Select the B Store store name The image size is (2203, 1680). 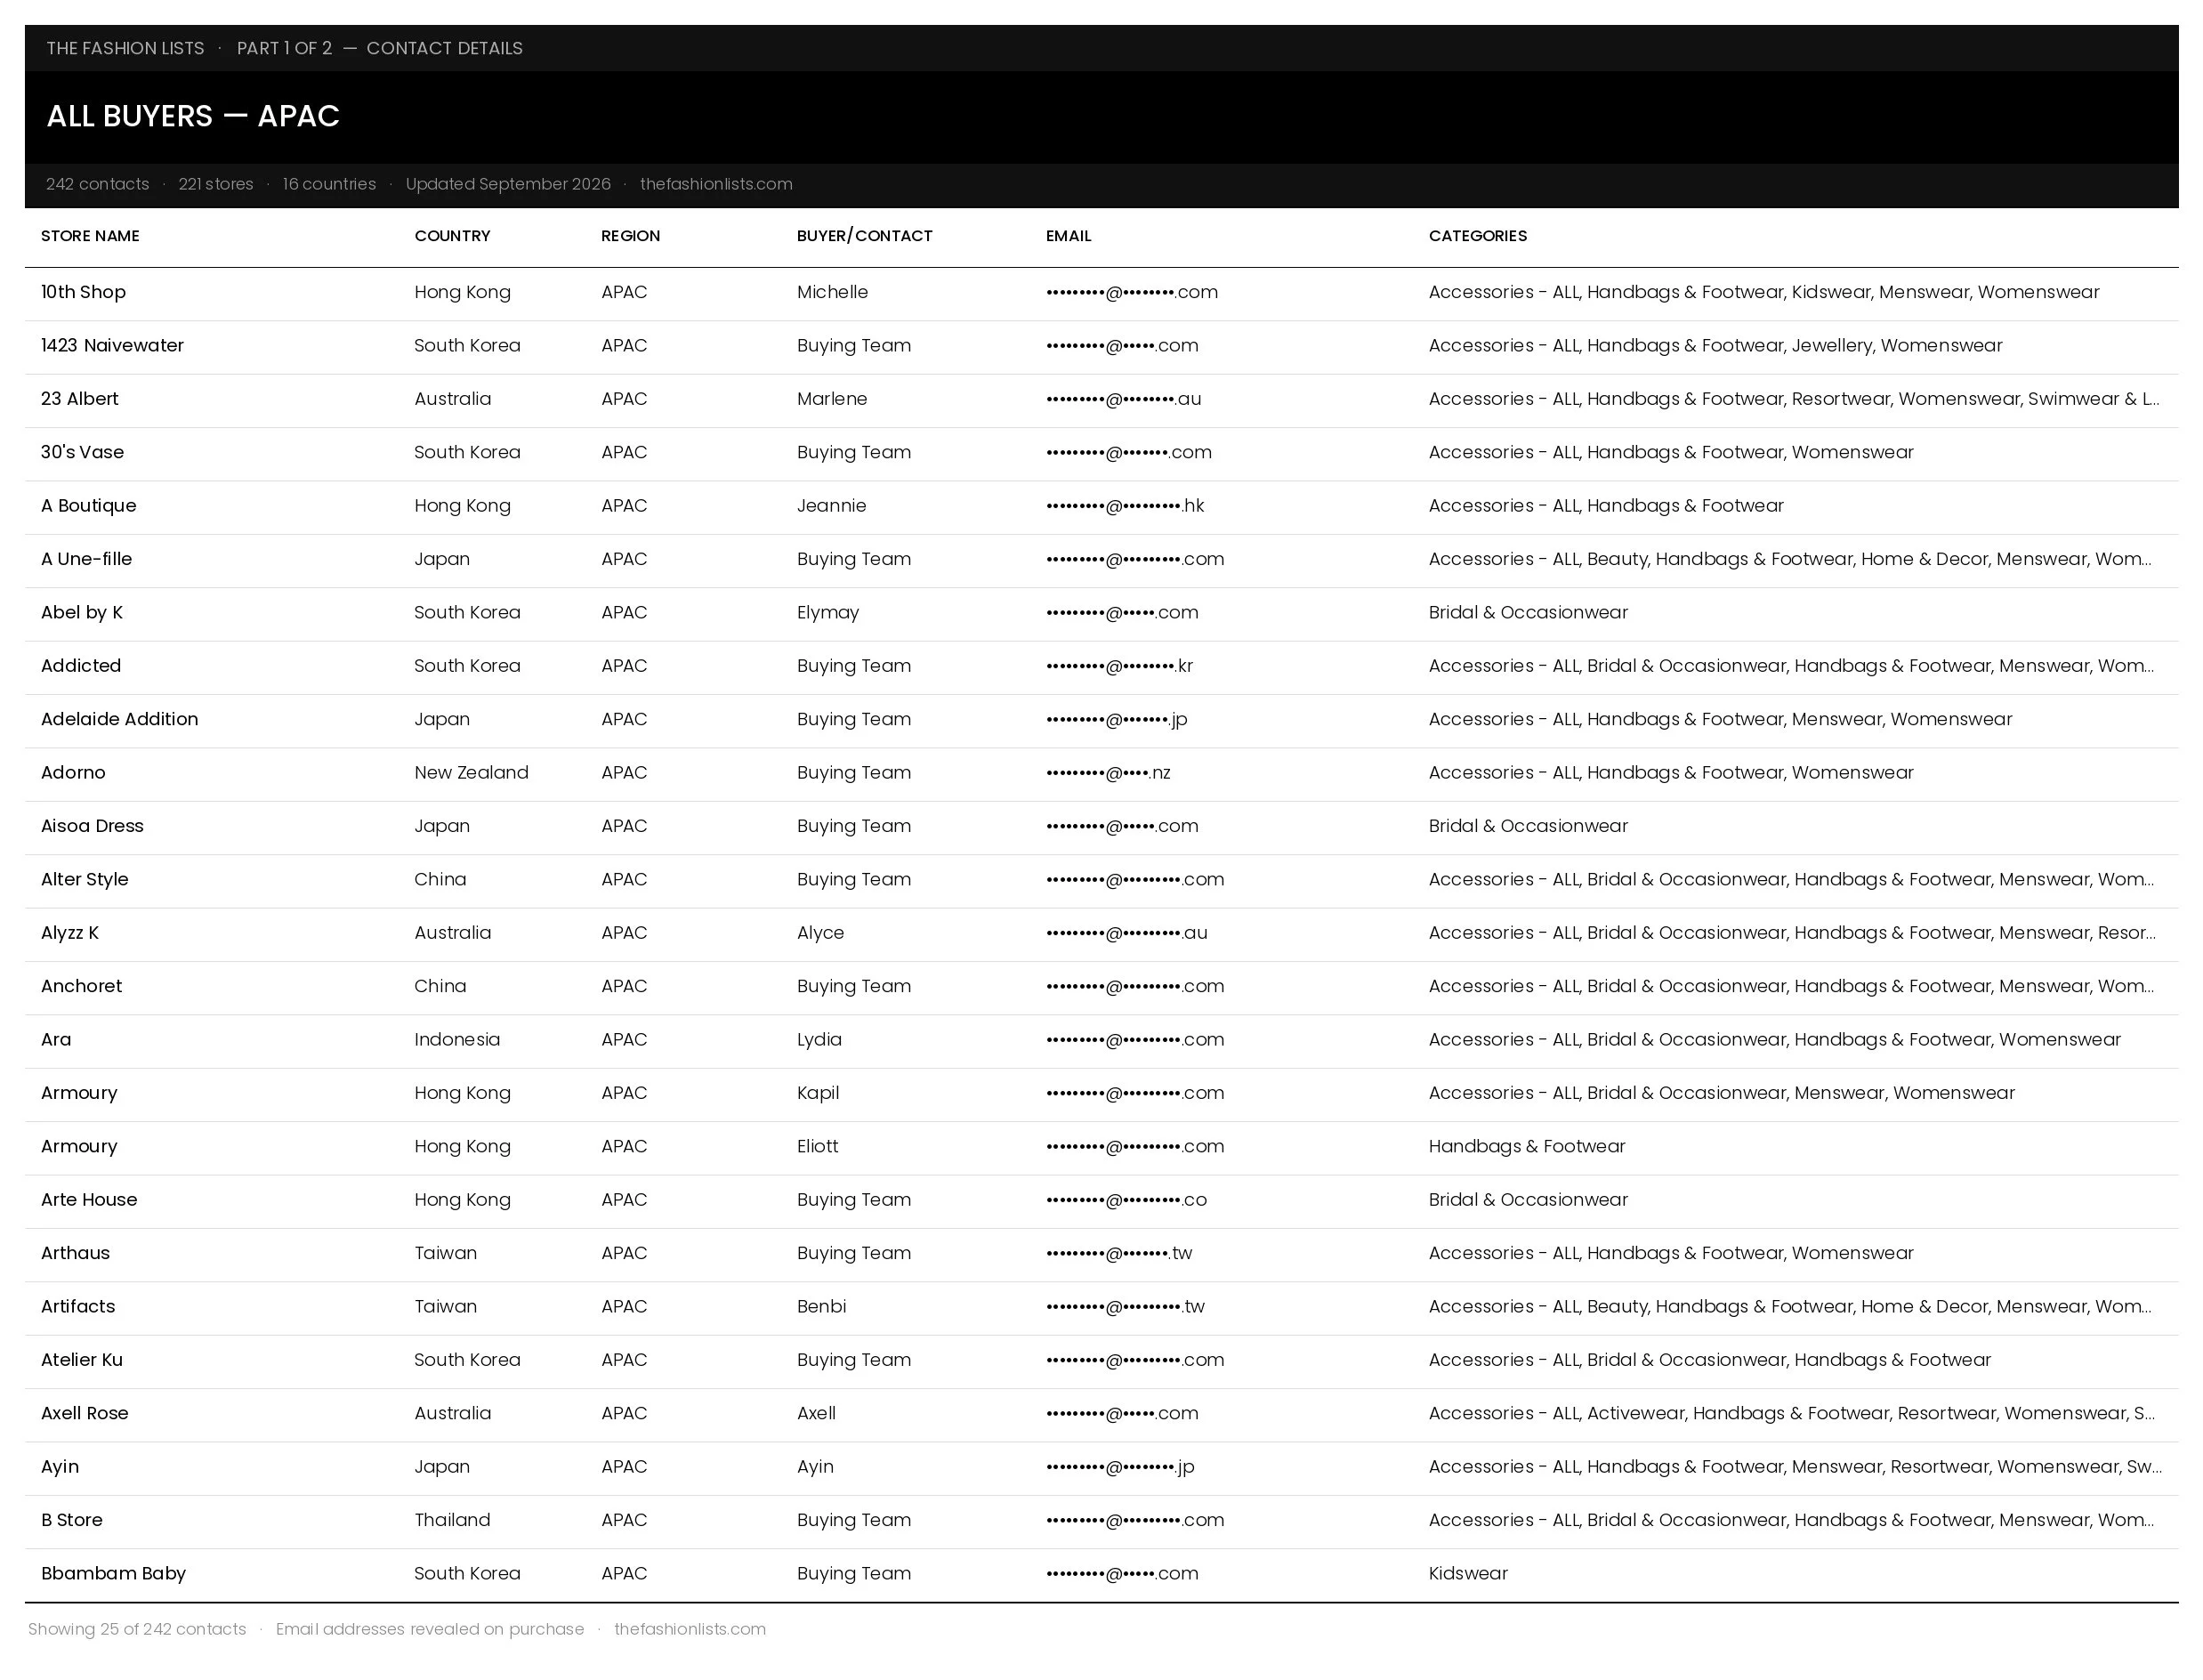(x=72, y=1520)
